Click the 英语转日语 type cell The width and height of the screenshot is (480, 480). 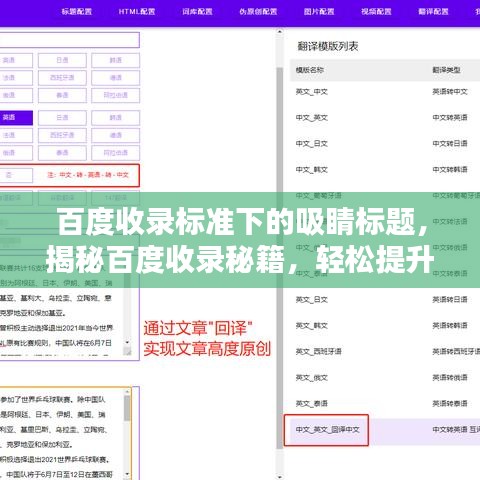click(450, 300)
